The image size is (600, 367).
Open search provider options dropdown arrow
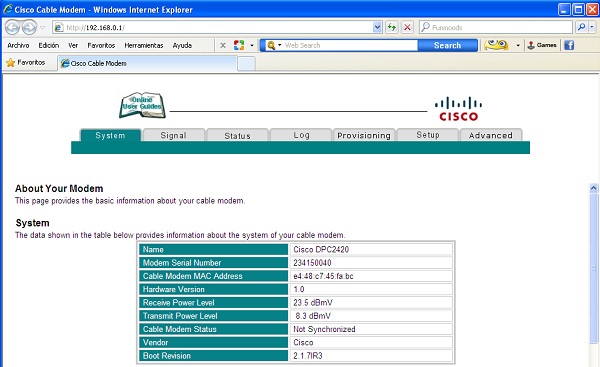pyautogui.click(x=592, y=27)
